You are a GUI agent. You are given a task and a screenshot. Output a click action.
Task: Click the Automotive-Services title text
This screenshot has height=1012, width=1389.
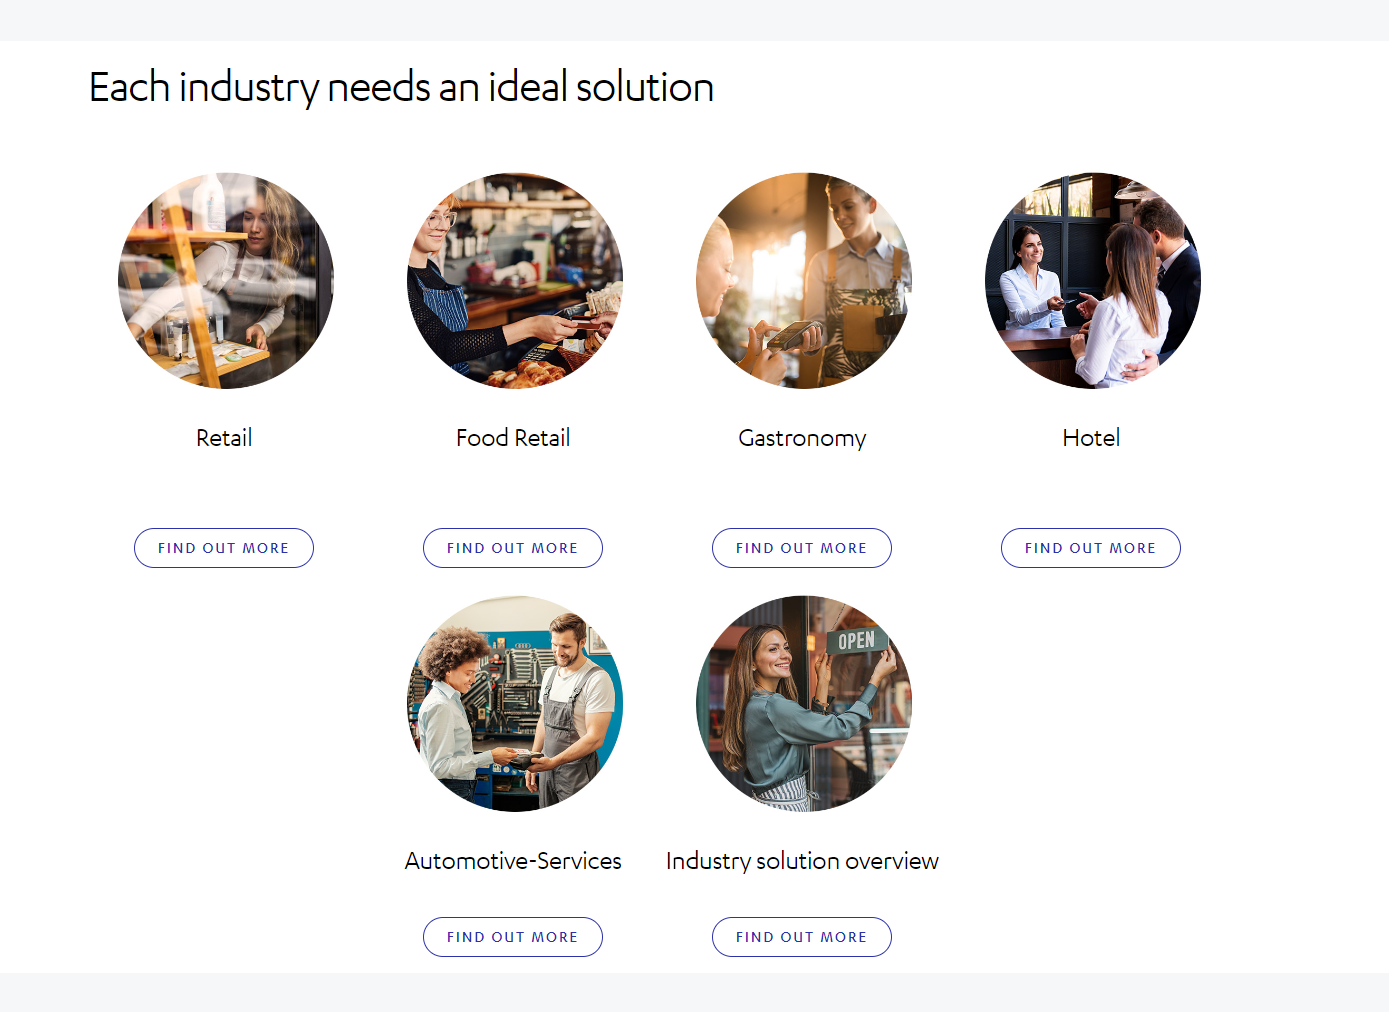click(x=513, y=861)
